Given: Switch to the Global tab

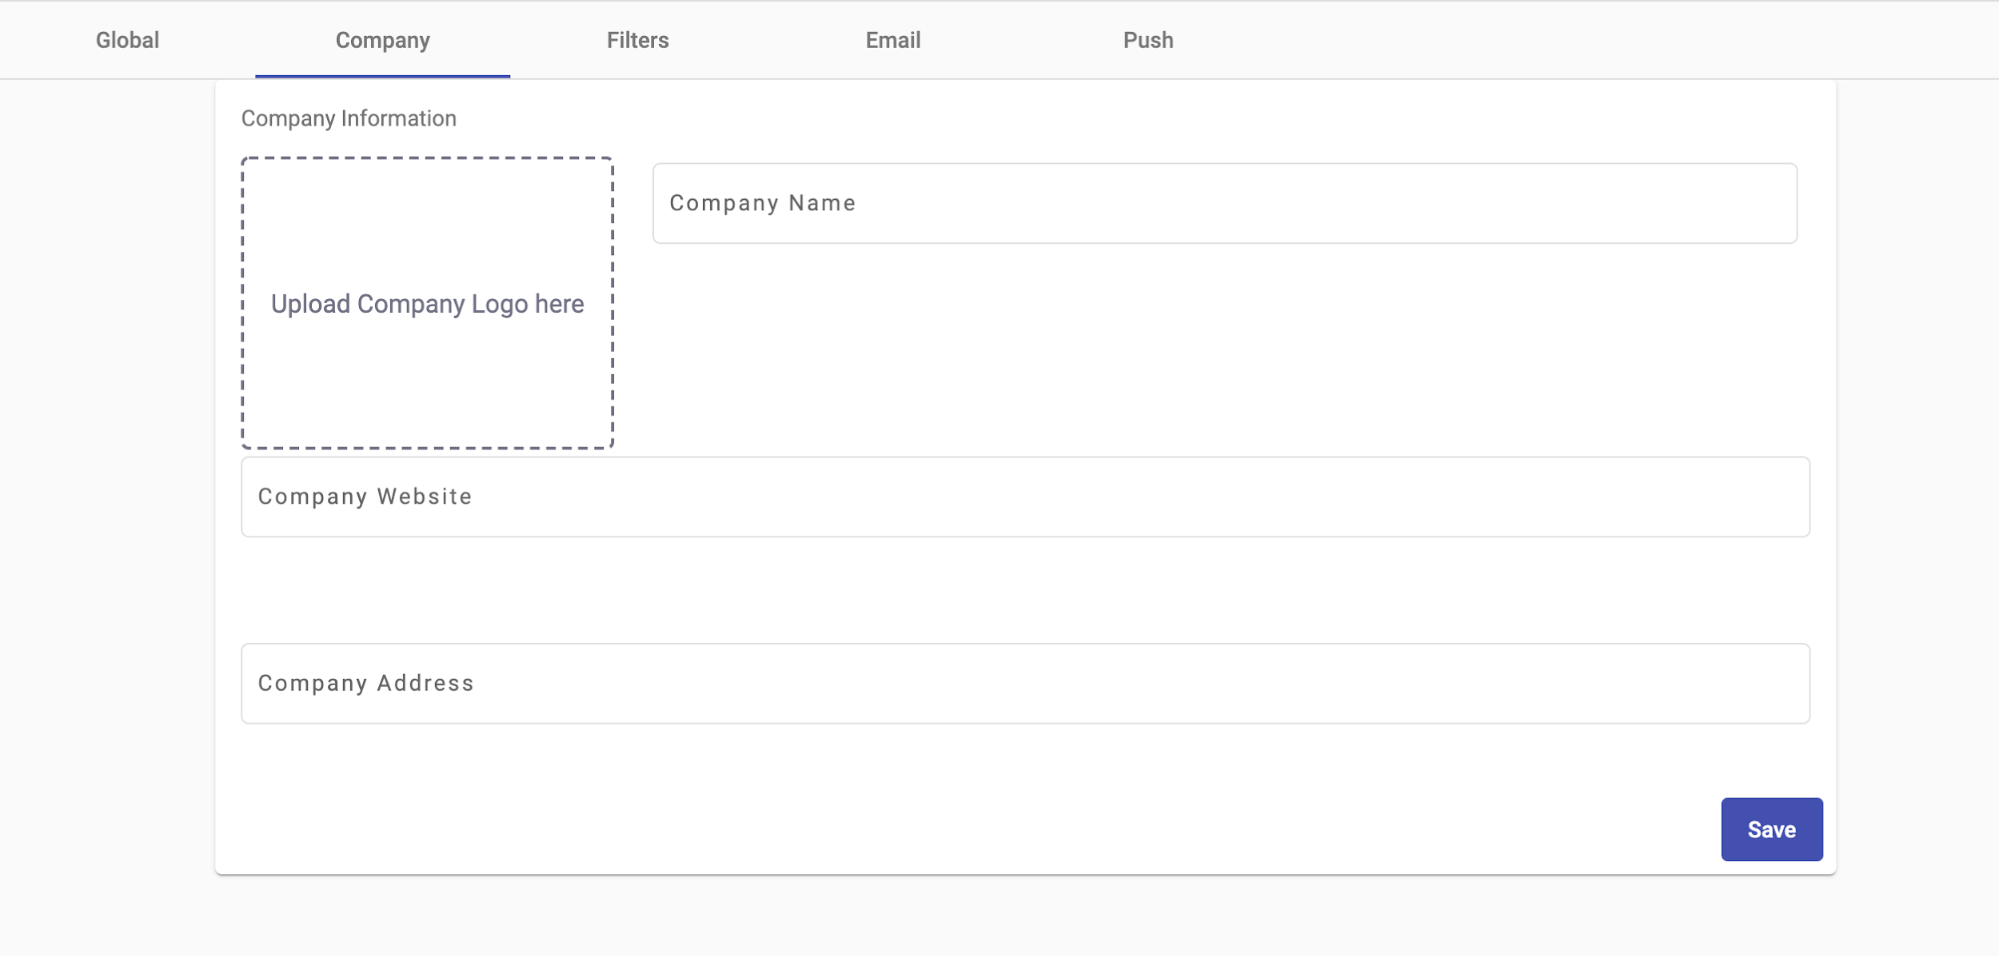Looking at the screenshot, I should pos(127,40).
